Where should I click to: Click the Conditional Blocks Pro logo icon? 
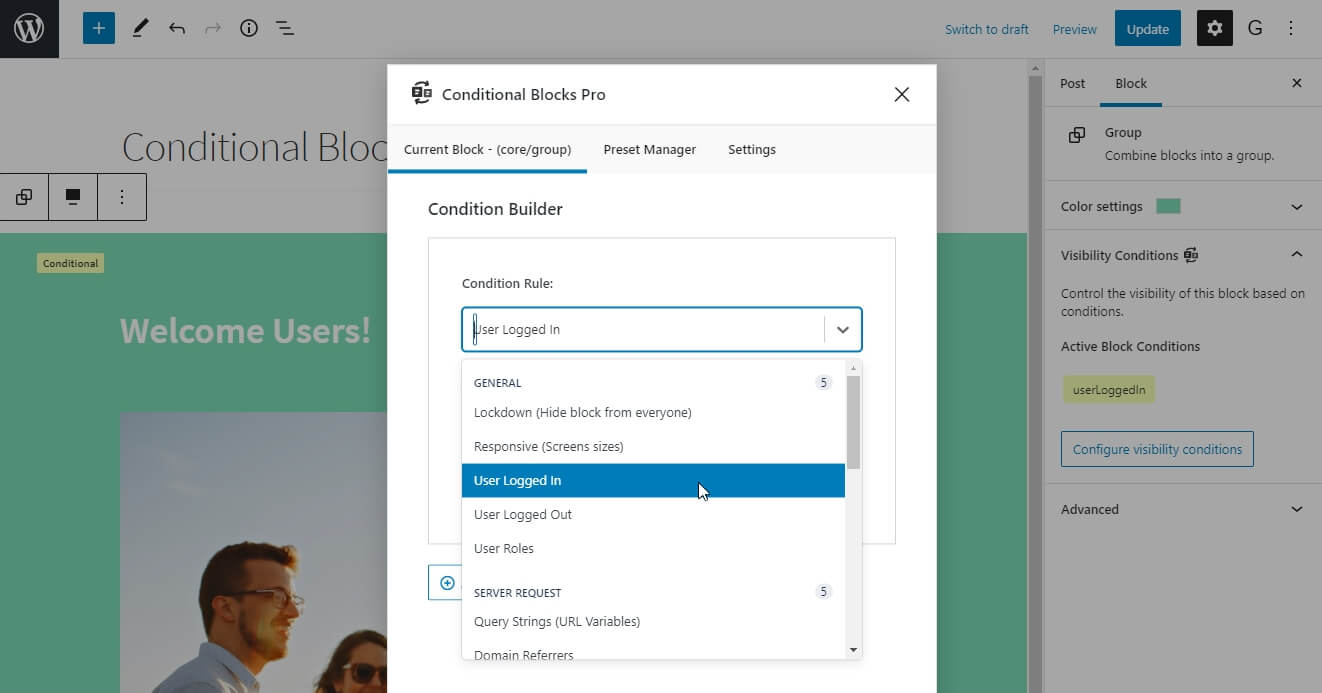pos(422,93)
